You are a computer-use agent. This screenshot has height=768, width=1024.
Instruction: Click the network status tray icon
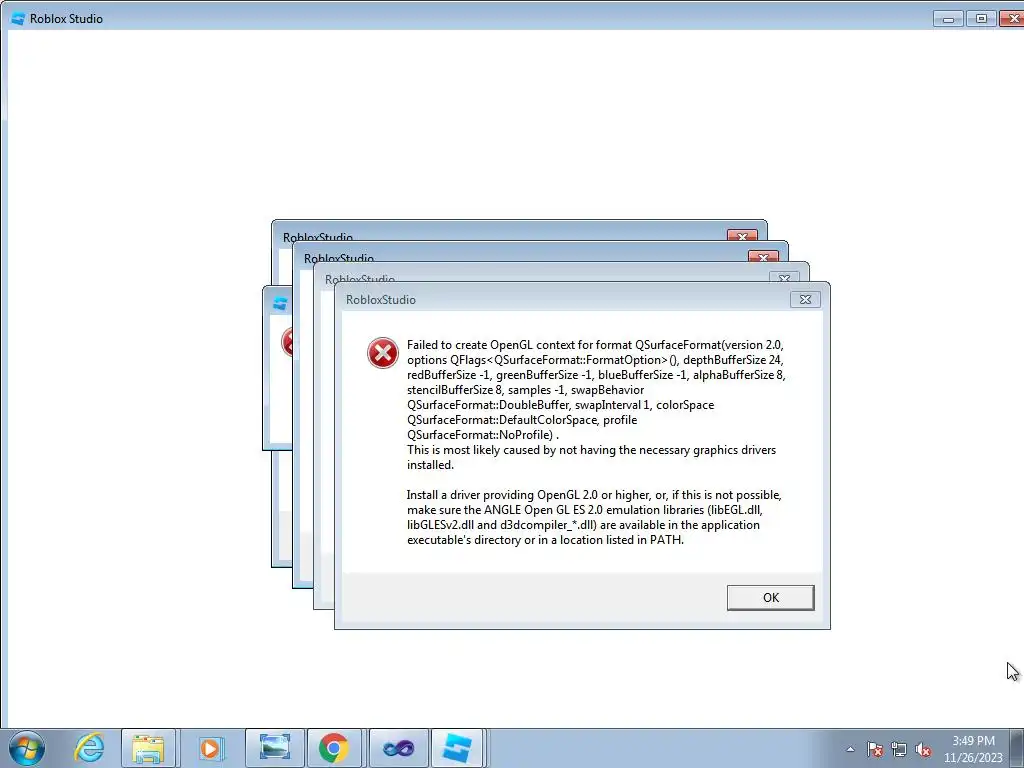pyautogui.click(x=899, y=749)
